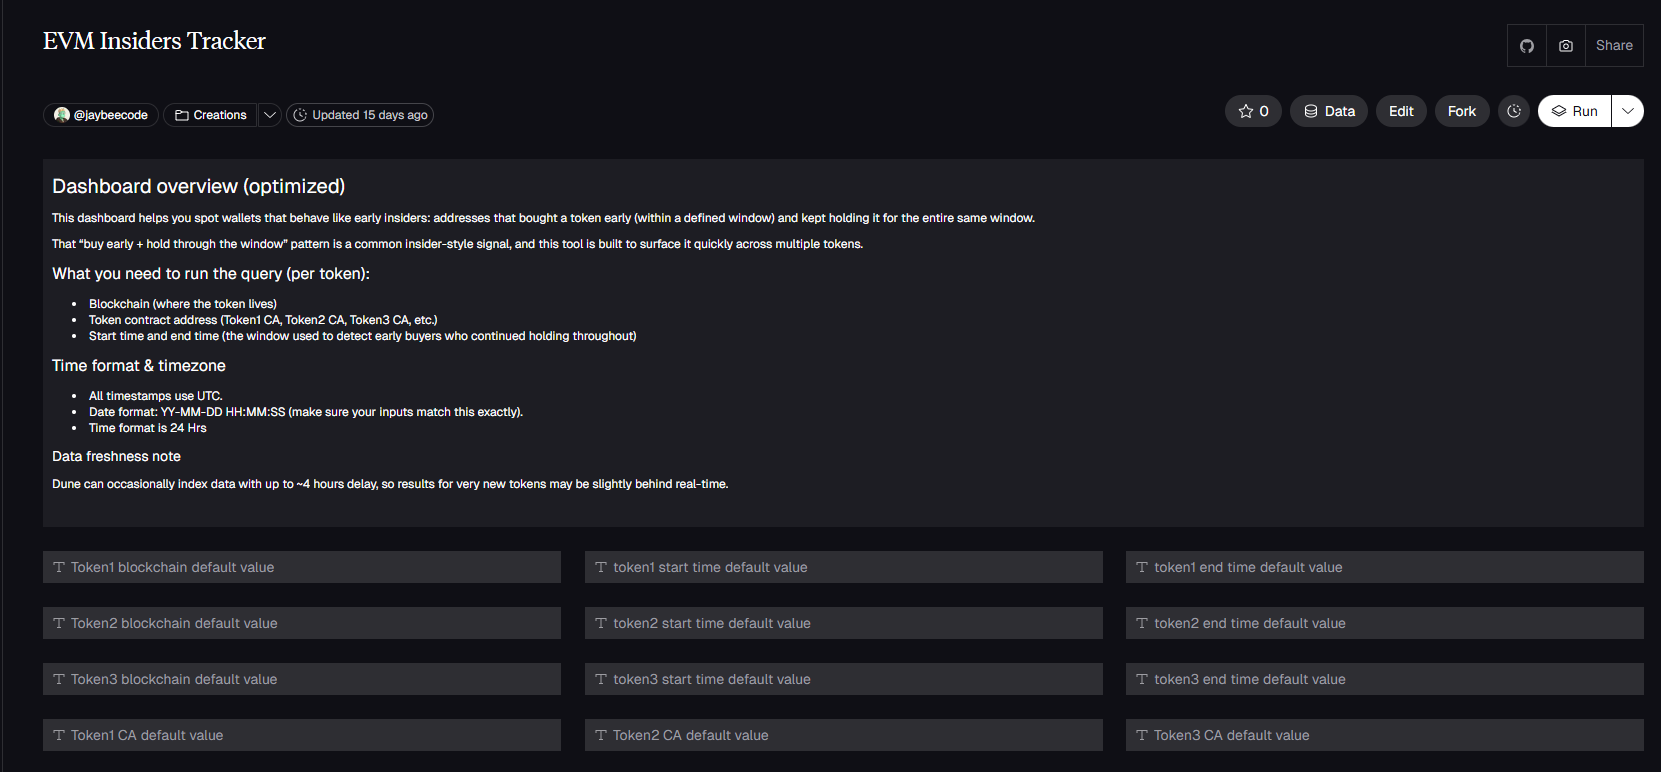
Task: Click the Token1 blockchain default value field
Action: pos(302,567)
